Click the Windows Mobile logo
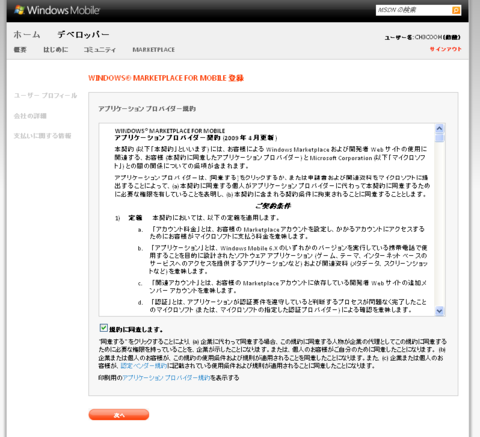This screenshot has width=480, height=437. (57, 10)
